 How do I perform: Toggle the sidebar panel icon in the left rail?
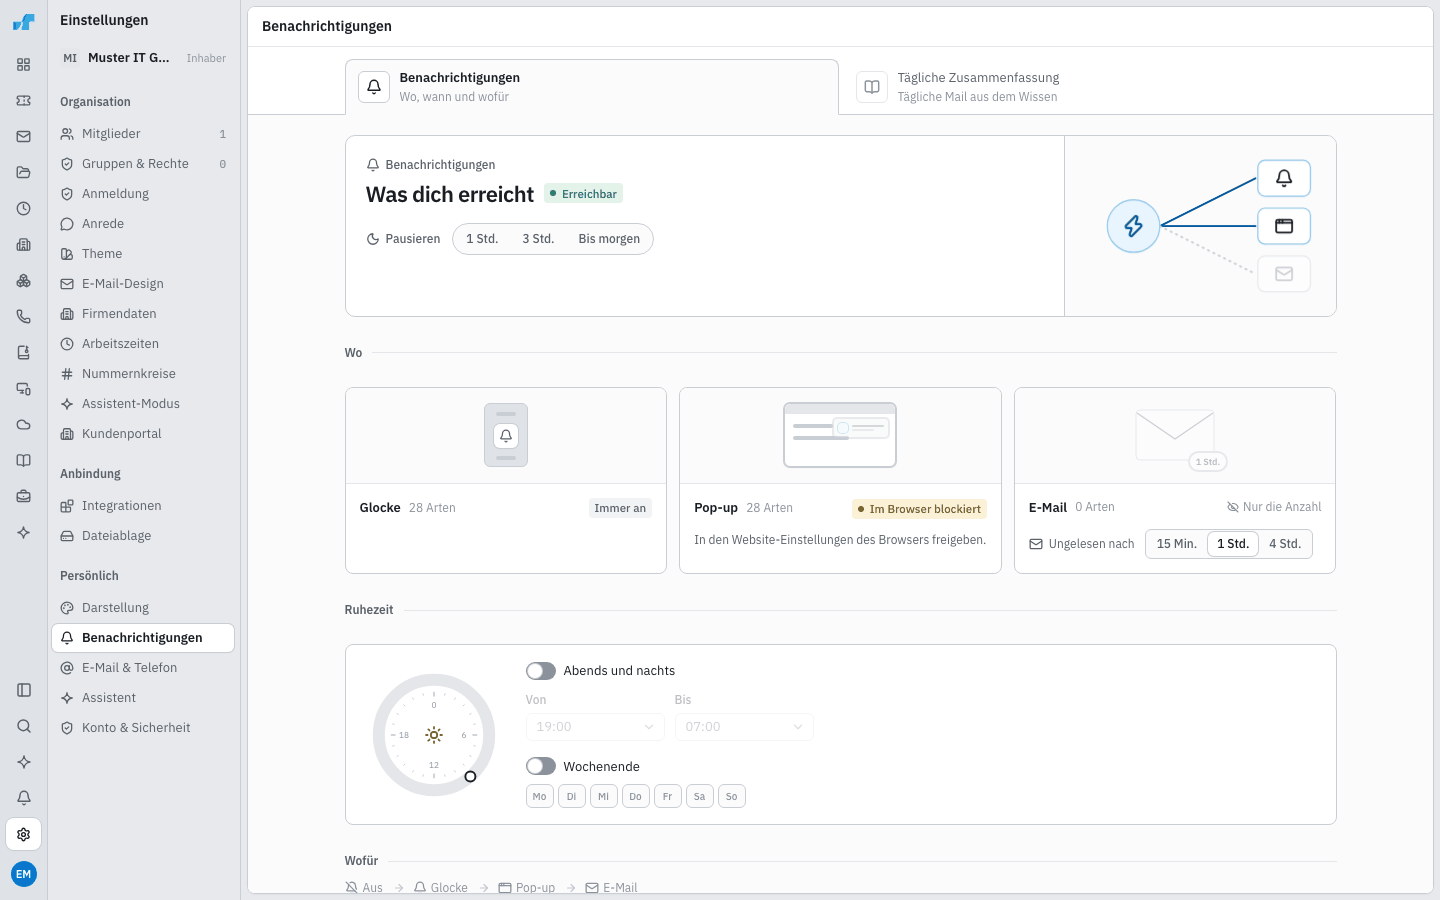(24, 690)
